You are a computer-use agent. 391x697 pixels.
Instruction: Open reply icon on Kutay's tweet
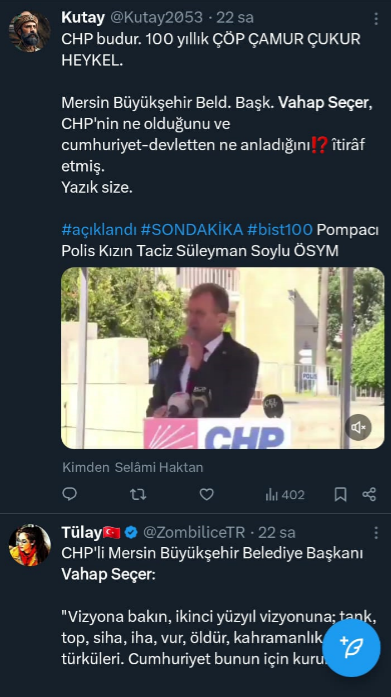pyautogui.click(x=69, y=494)
